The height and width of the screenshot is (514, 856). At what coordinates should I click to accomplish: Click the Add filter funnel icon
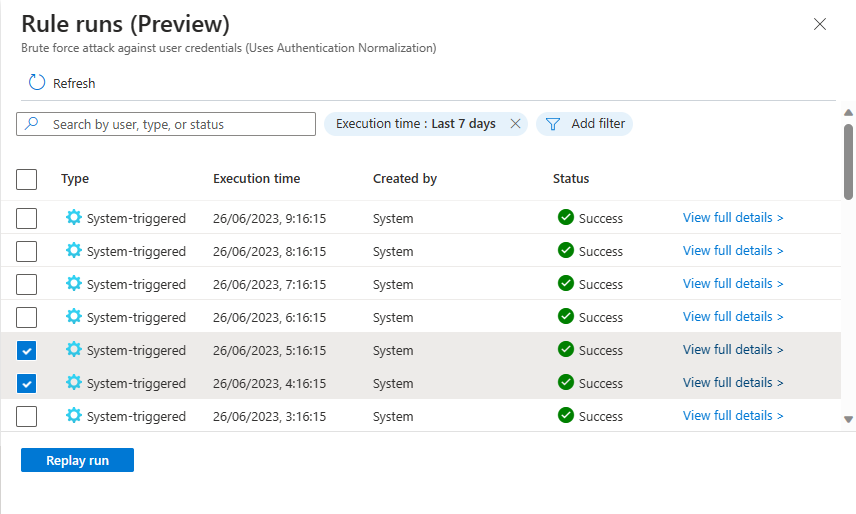click(x=552, y=124)
